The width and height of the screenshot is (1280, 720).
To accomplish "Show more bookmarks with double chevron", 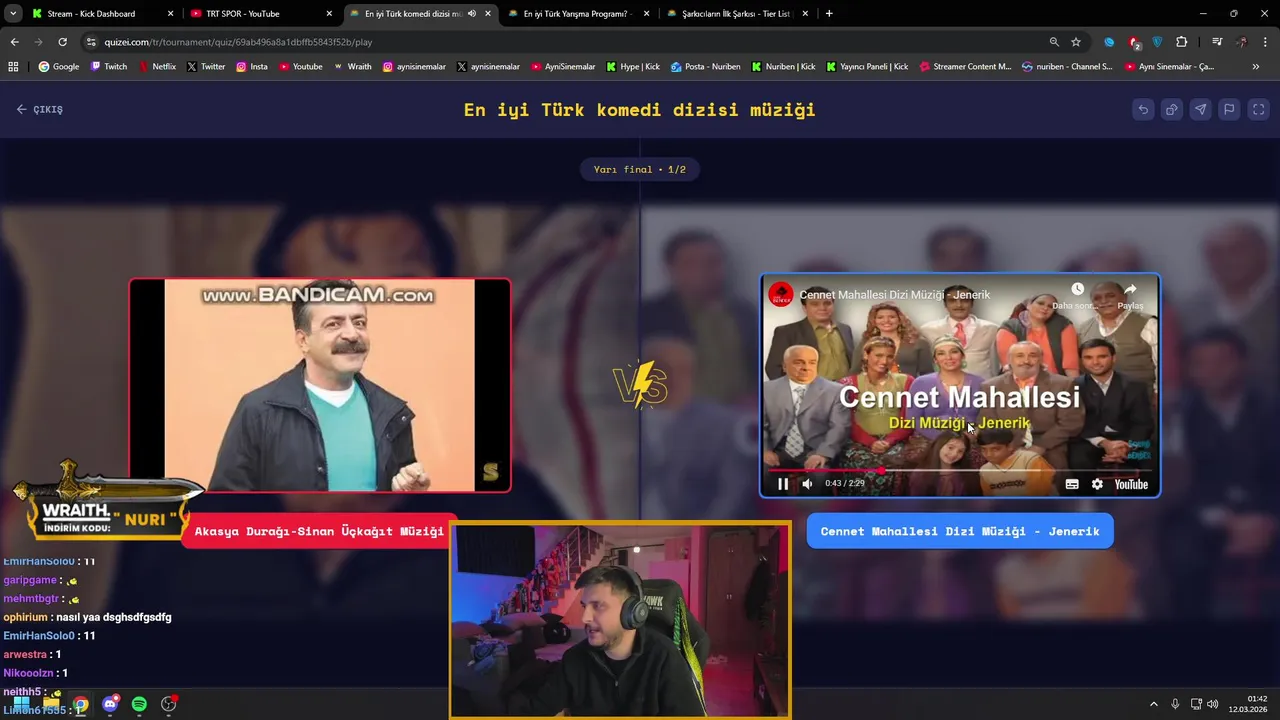I will (1256, 67).
